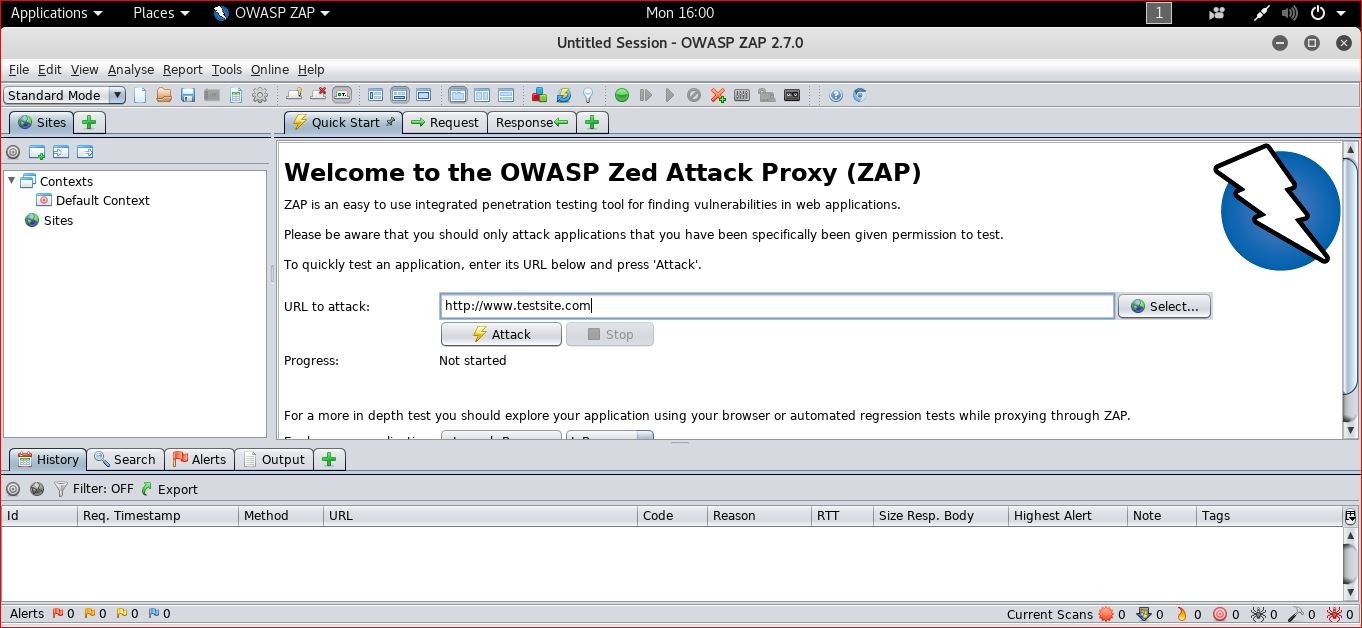Click the Attack button
The image size is (1362, 628).
(501, 334)
